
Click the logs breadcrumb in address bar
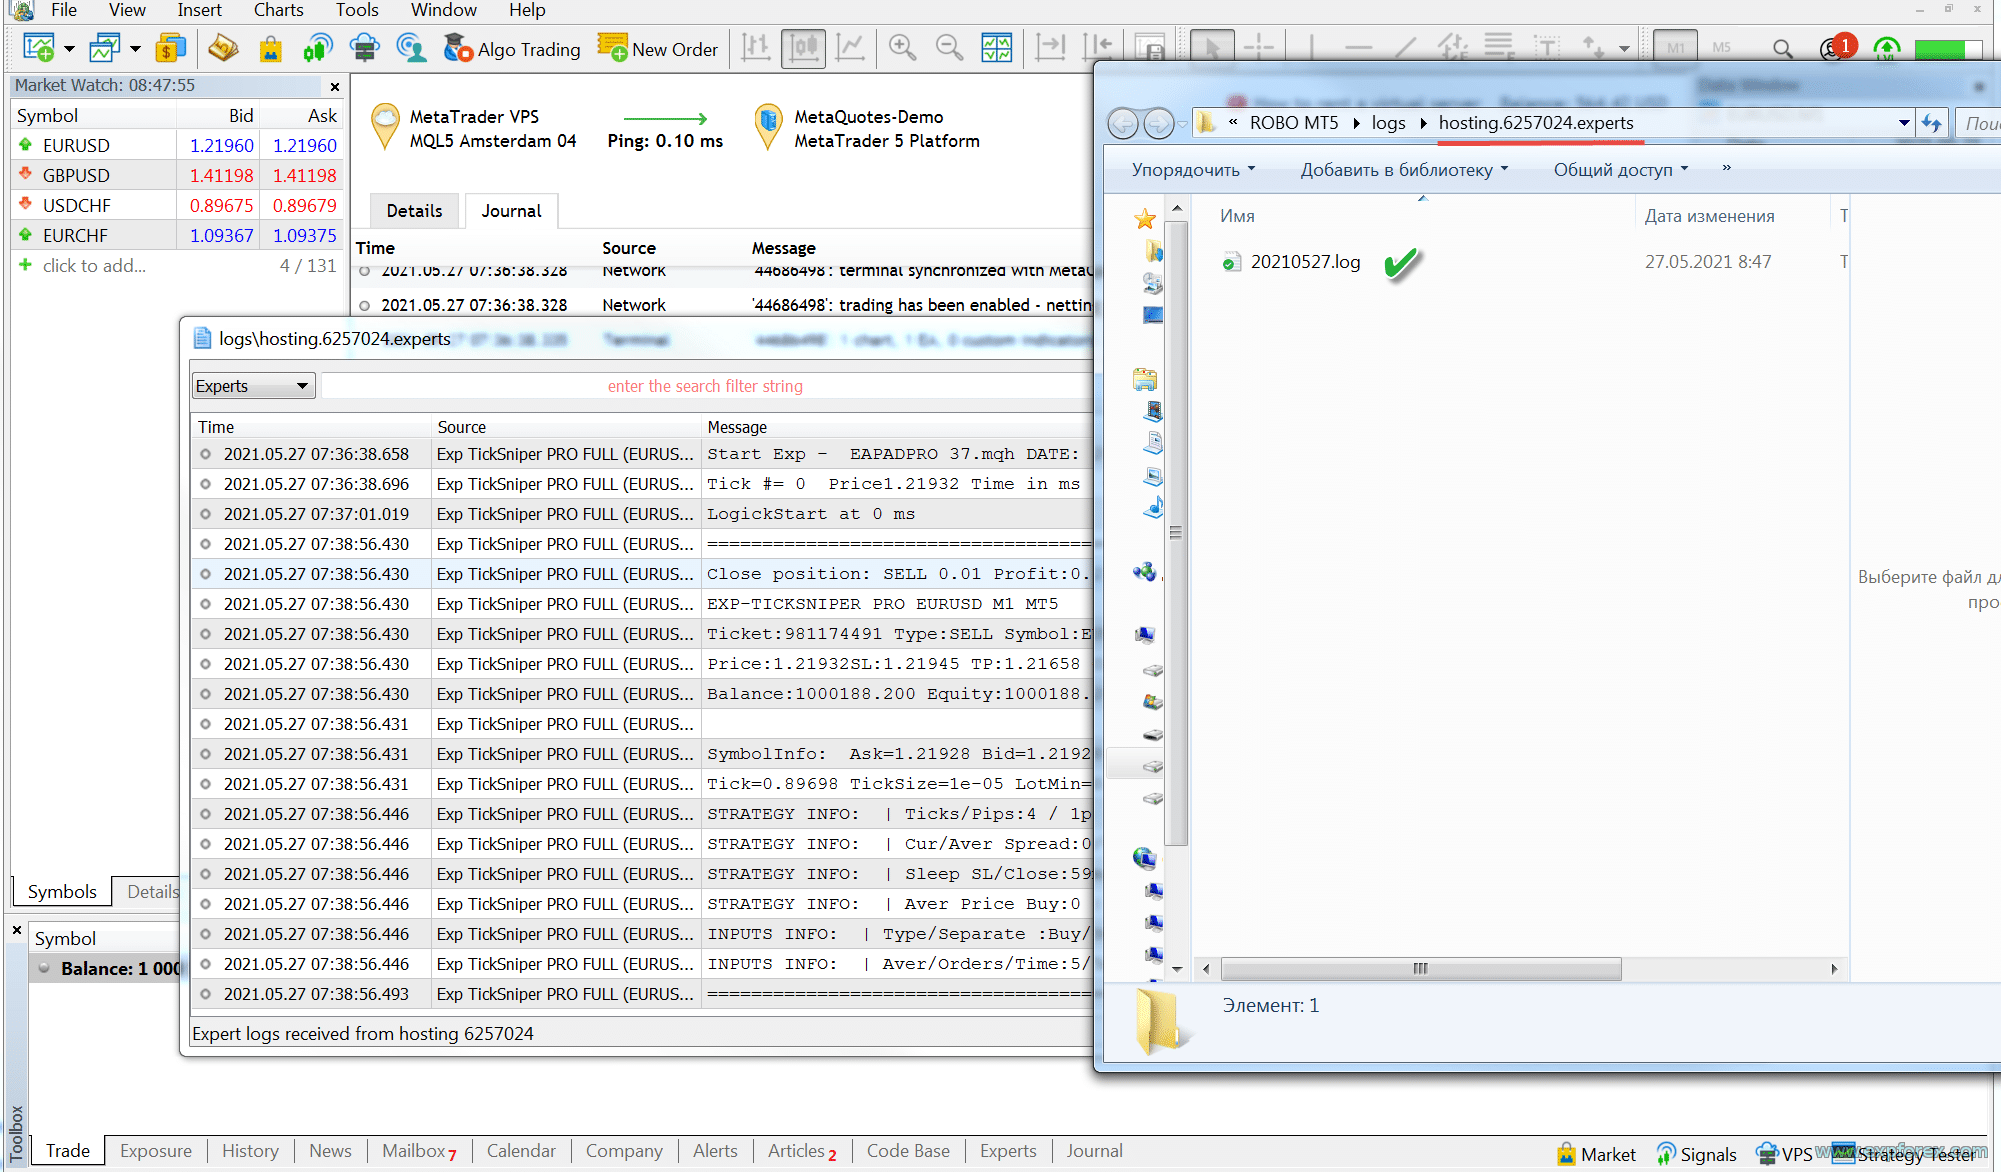(1388, 123)
